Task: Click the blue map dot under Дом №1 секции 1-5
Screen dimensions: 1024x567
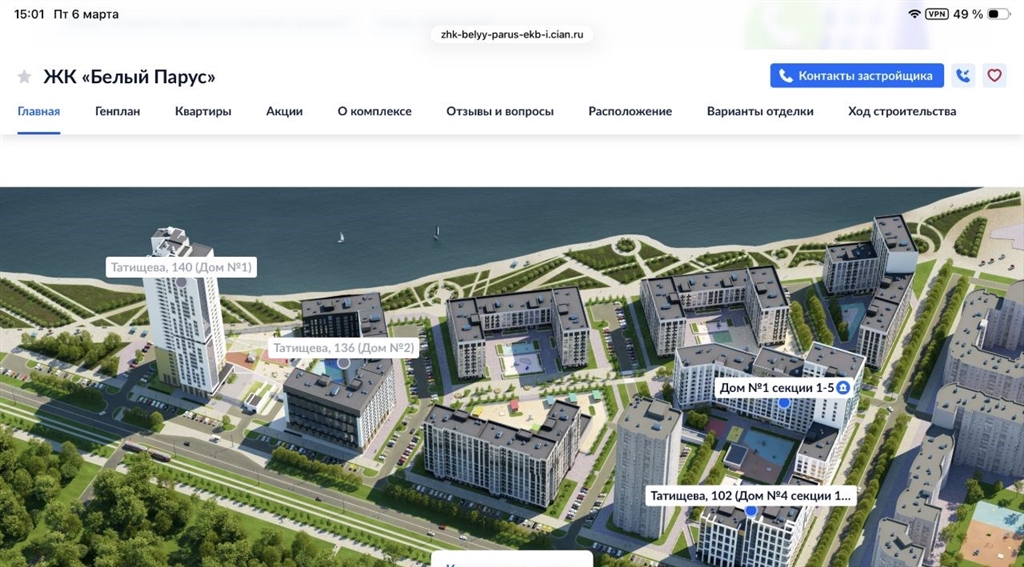Action: (x=784, y=402)
